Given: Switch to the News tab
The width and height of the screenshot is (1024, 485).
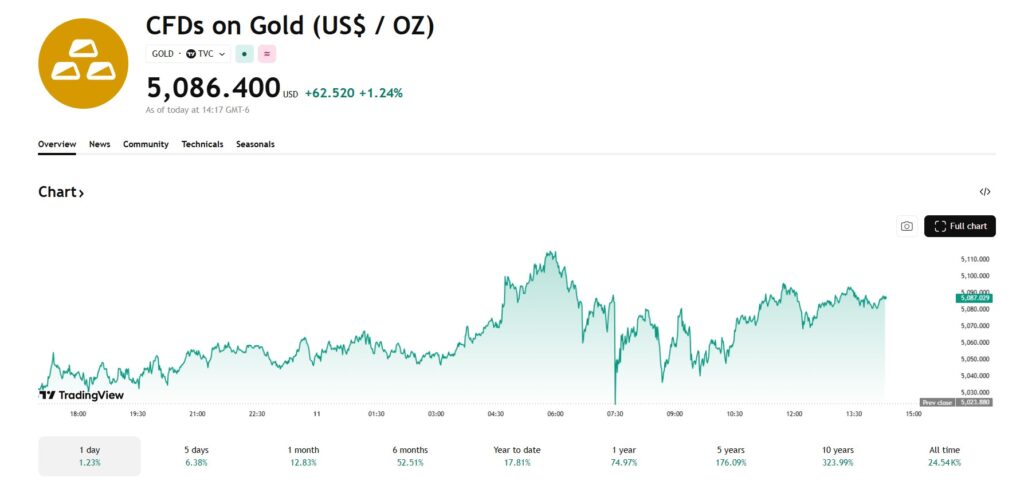Looking at the screenshot, I should 99,144.
